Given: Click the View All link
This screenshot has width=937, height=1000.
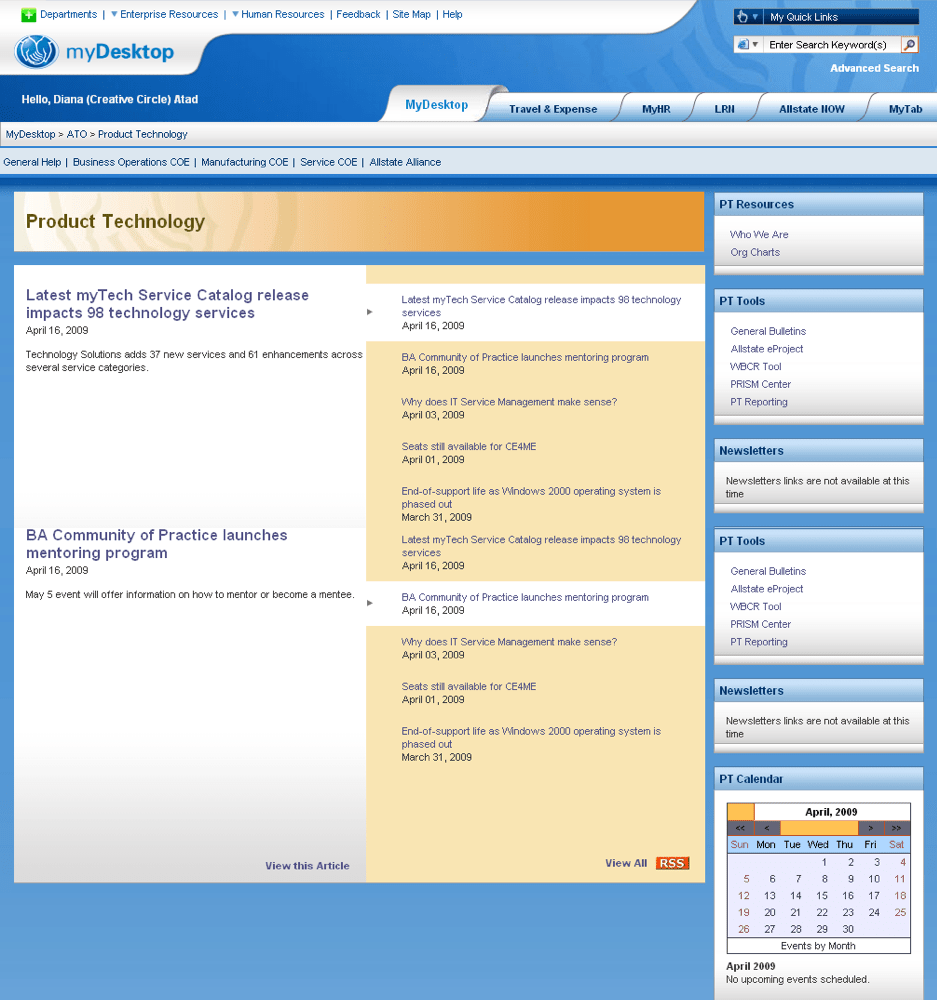Looking at the screenshot, I should pyautogui.click(x=626, y=863).
